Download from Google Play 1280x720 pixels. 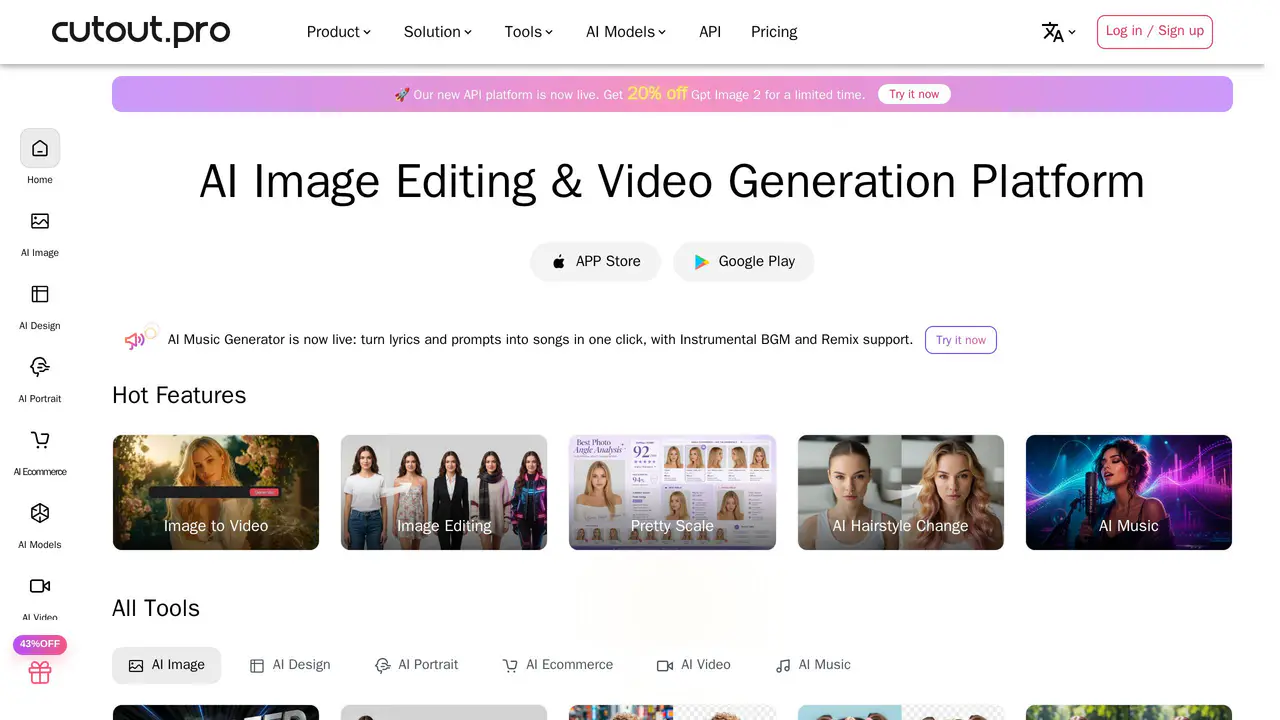click(x=744, y=261)
